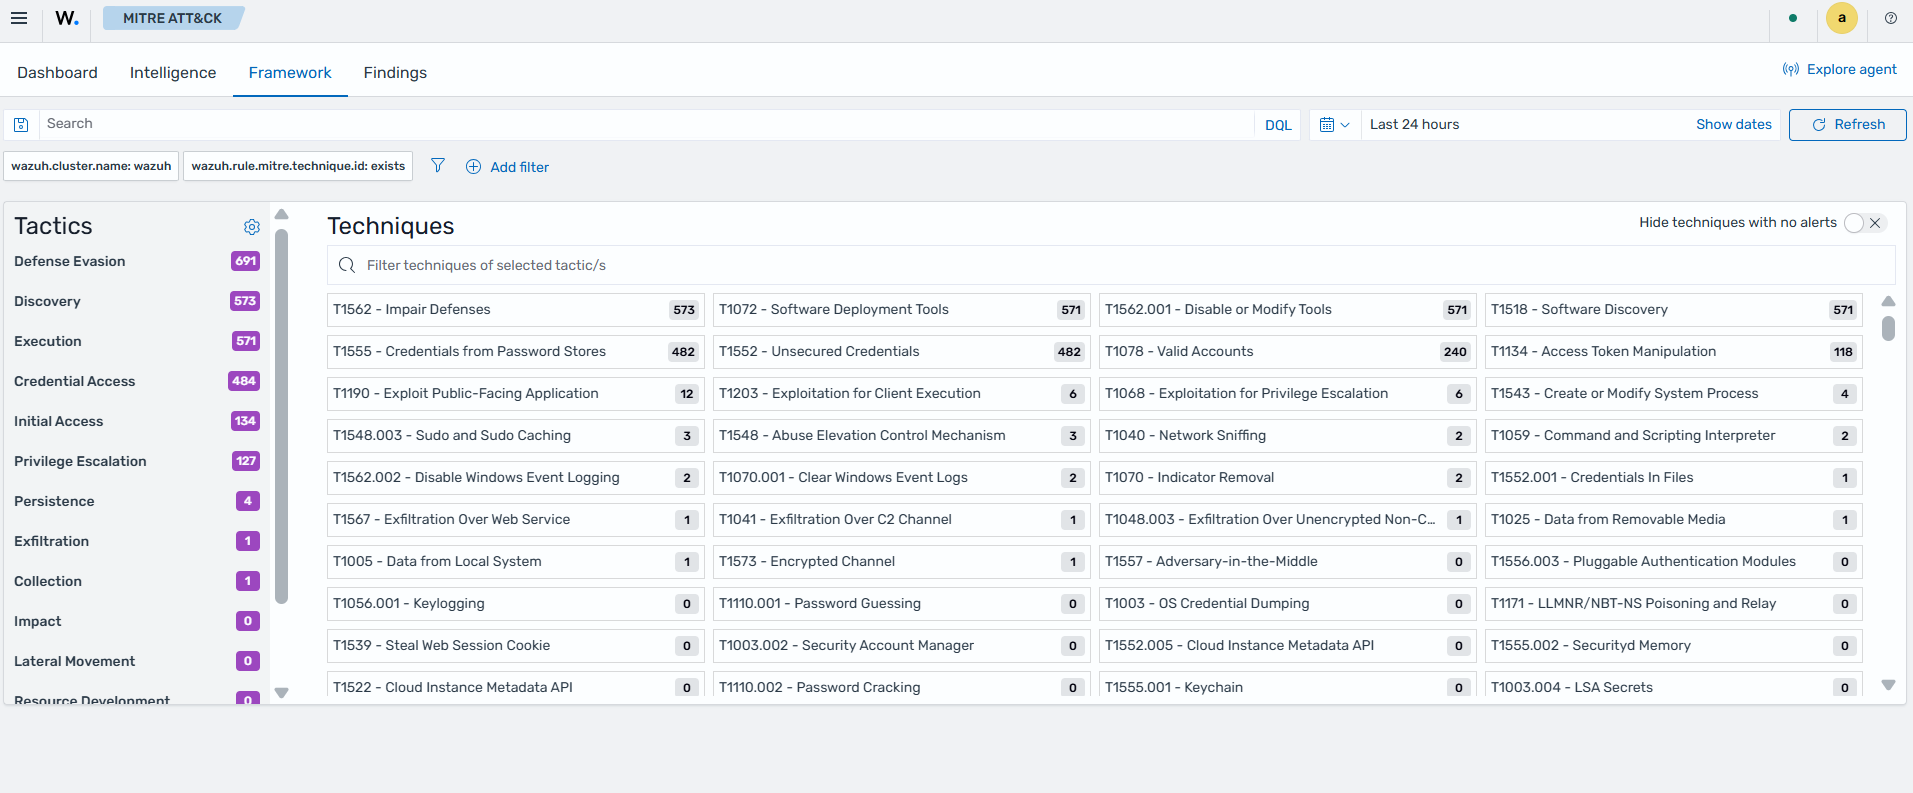
Task: Click the Refresh button
Action: [1848, 125]
